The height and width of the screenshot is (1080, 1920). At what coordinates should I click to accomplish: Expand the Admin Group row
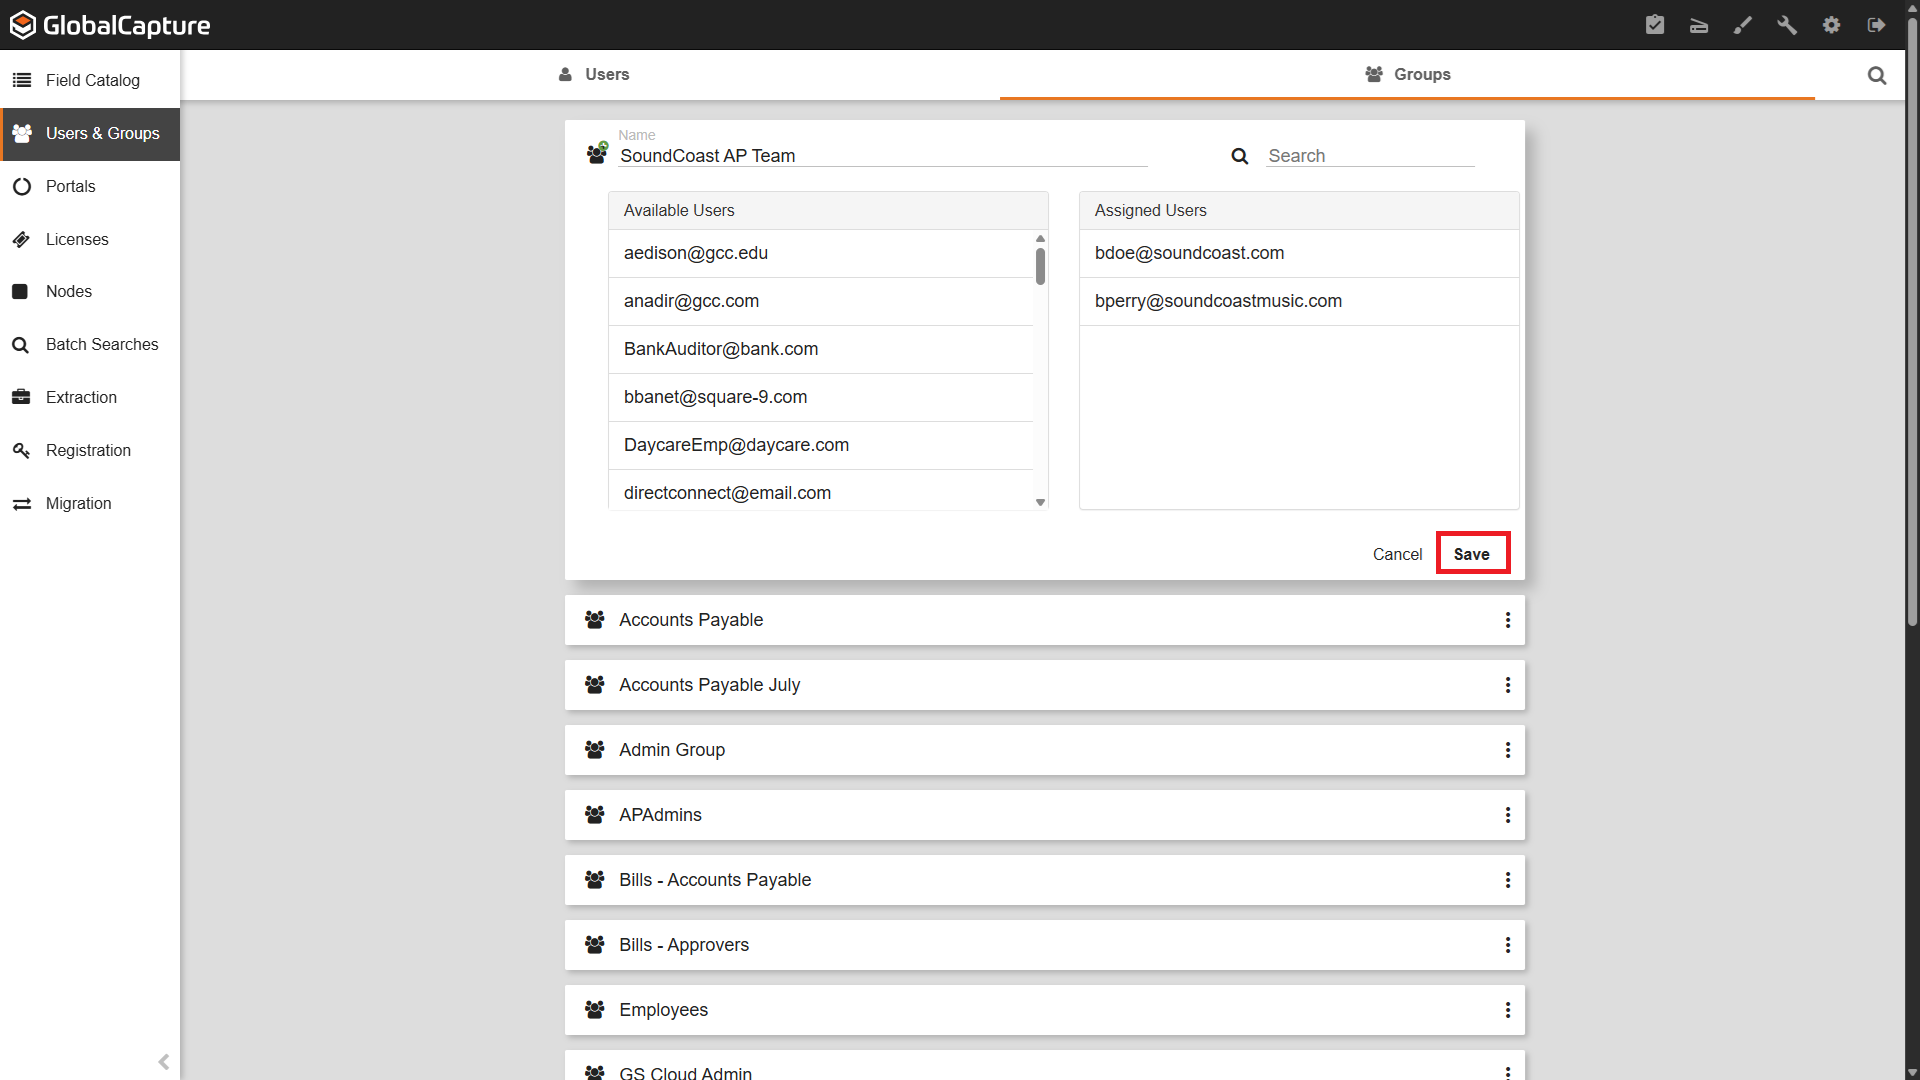click(1045, 750)
